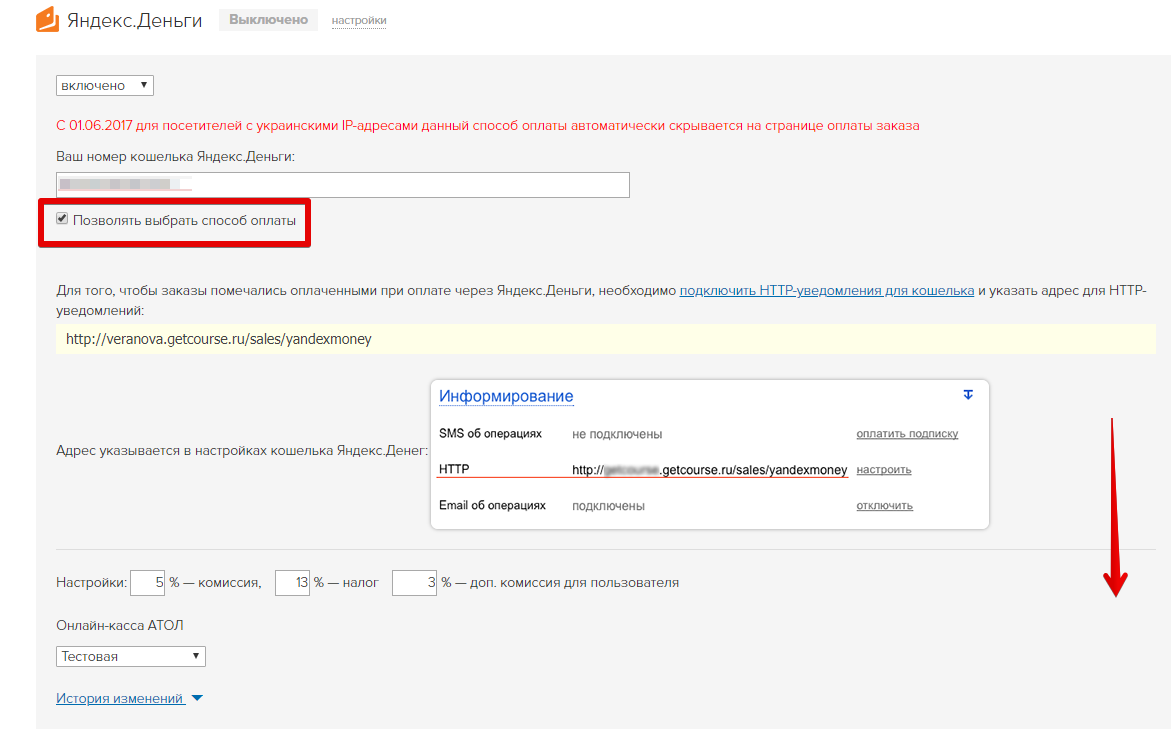Click the tax percent field showing 13
The width and height of the screenshot is (1171, 729).
click(292, 583)
